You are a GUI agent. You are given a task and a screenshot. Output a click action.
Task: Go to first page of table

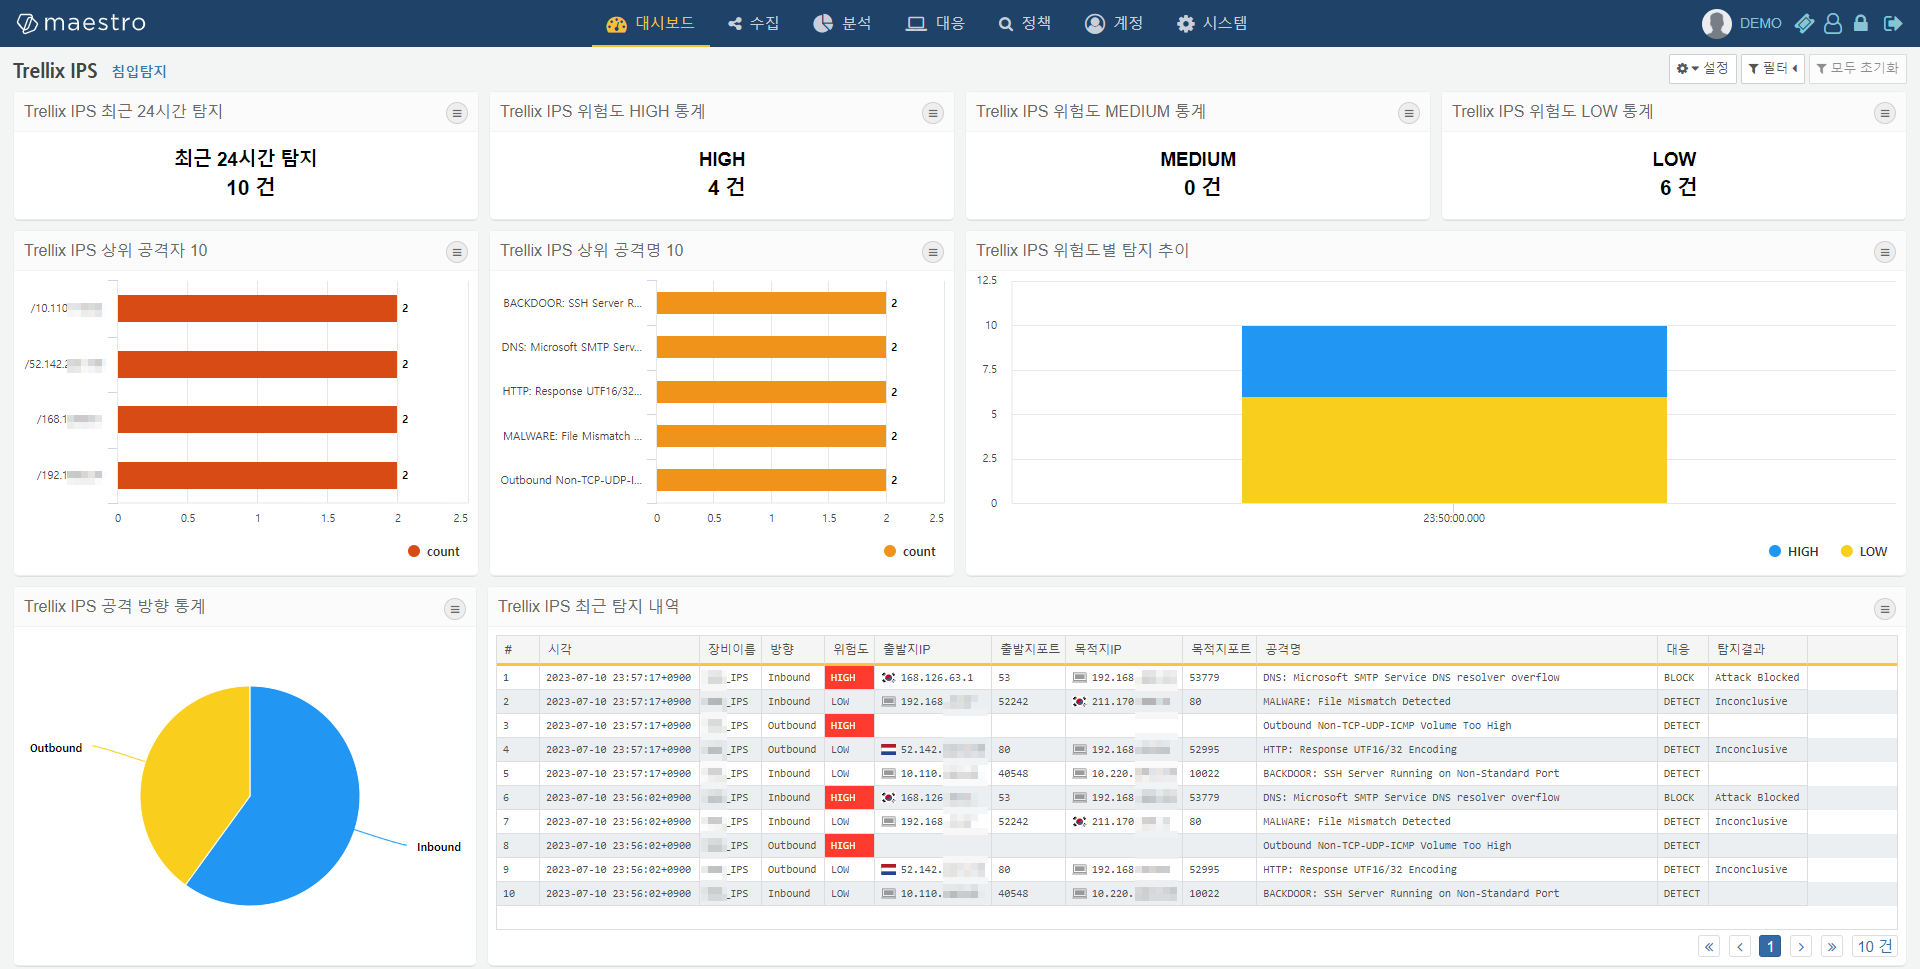(x=1709, y=946)
